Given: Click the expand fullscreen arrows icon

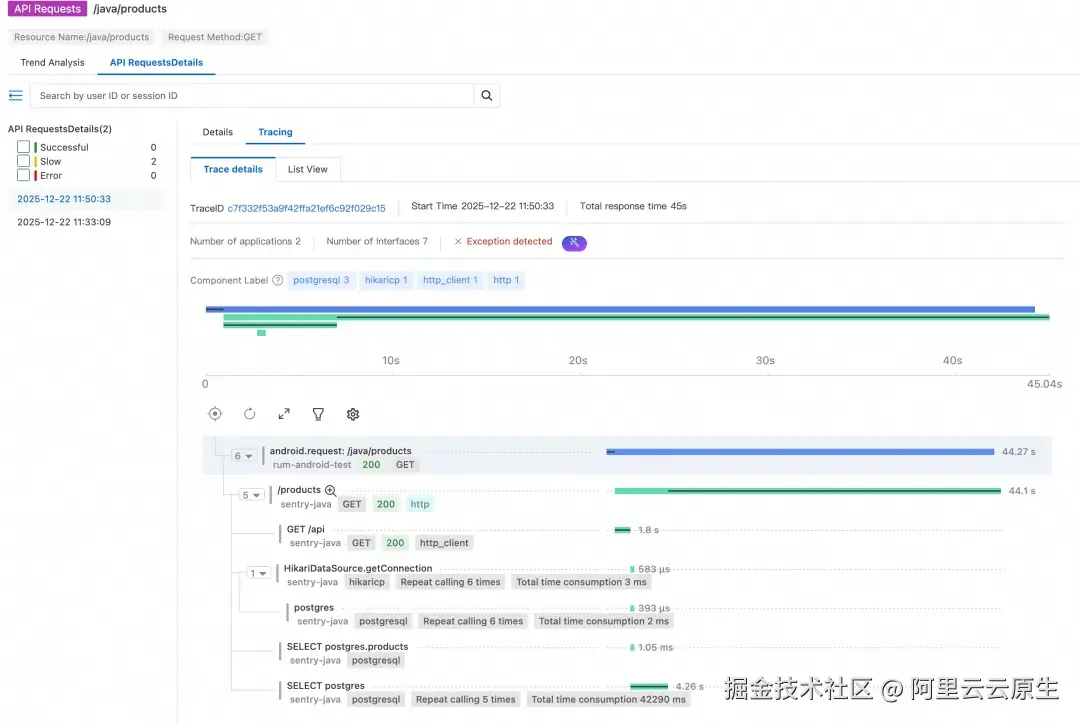Looking at the screenshot, I should coord(284,414).
